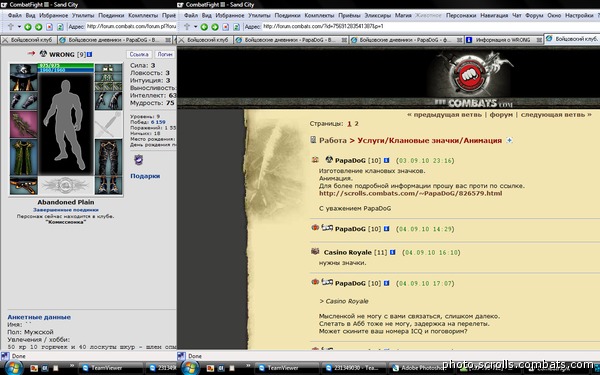Open the dropdown arrow beside the up arrow
This screenshot has height=375, width=600.
pyautogui.click(x=196, y=27)
